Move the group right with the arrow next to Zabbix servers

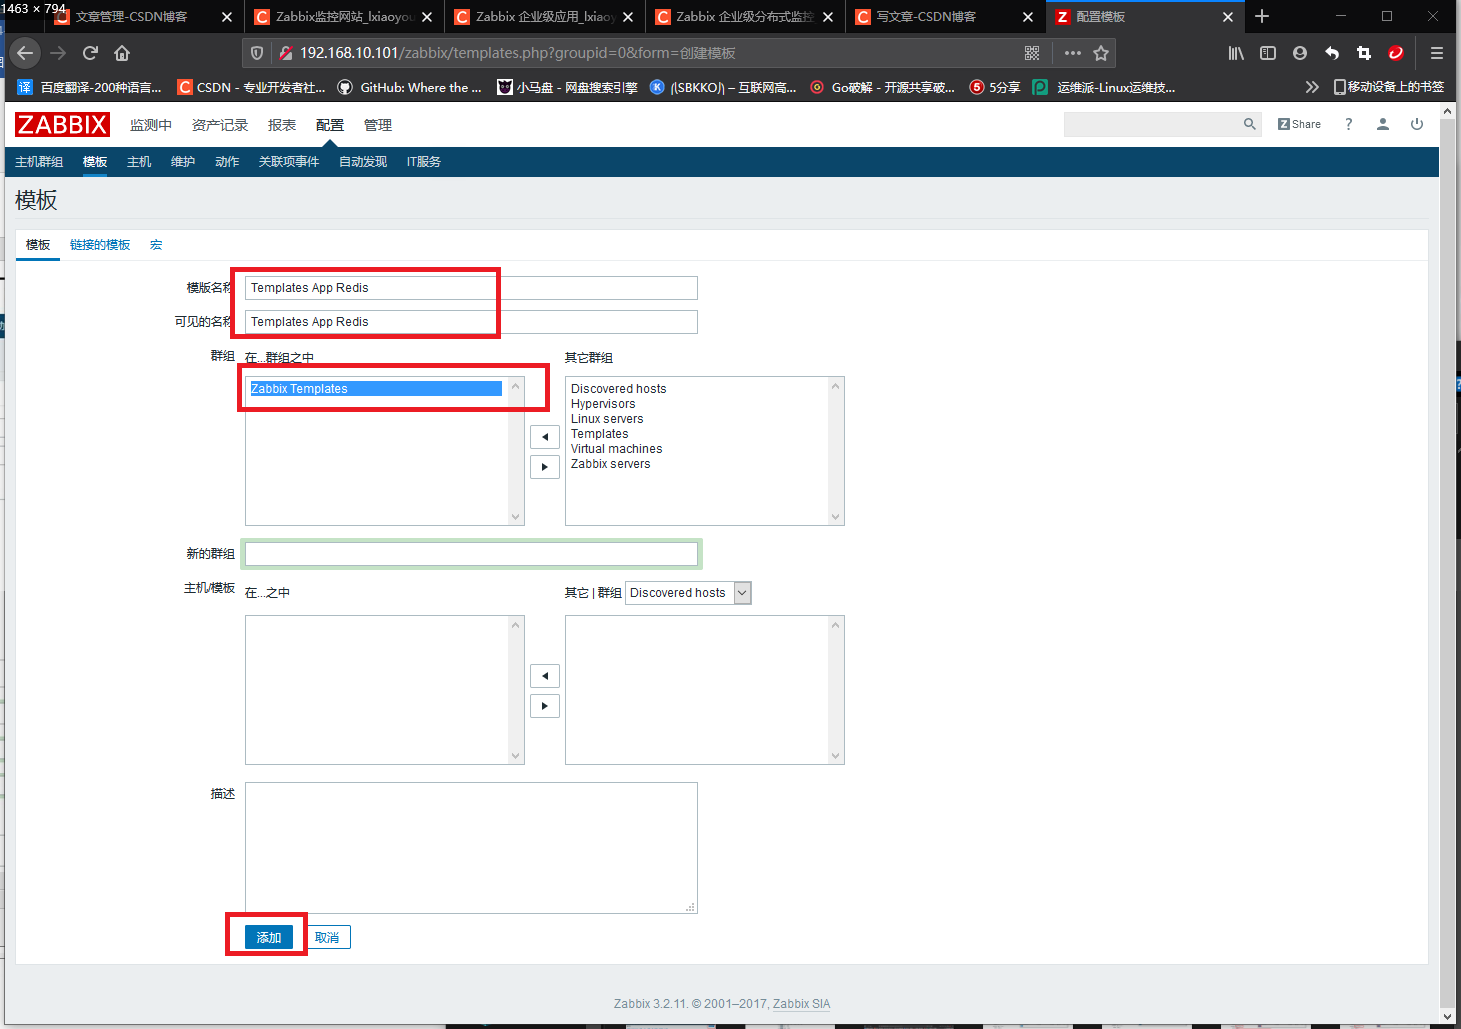(x=545, y=467)
